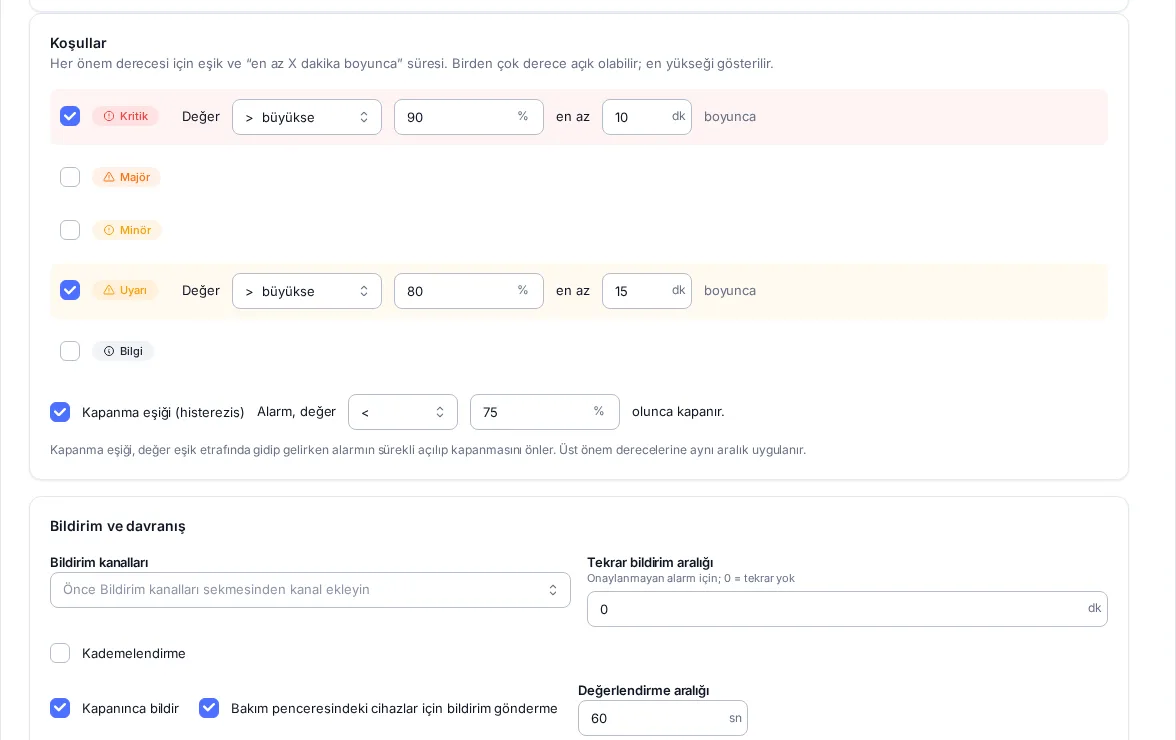Enable the Majör severity checkbox
1176x740 pixels.
[x=70, y=177]
